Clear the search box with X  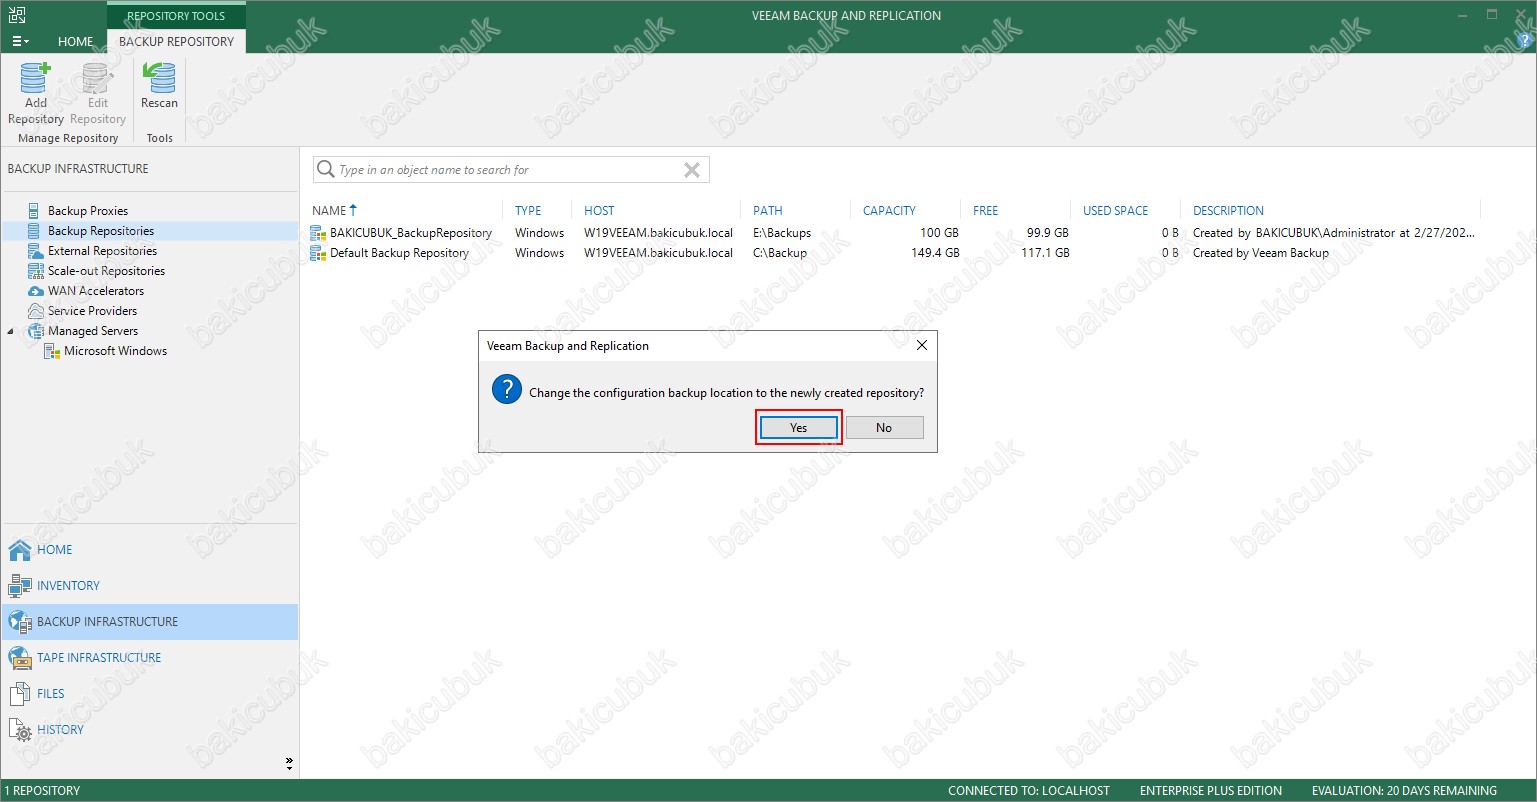(x=691, y=170)
